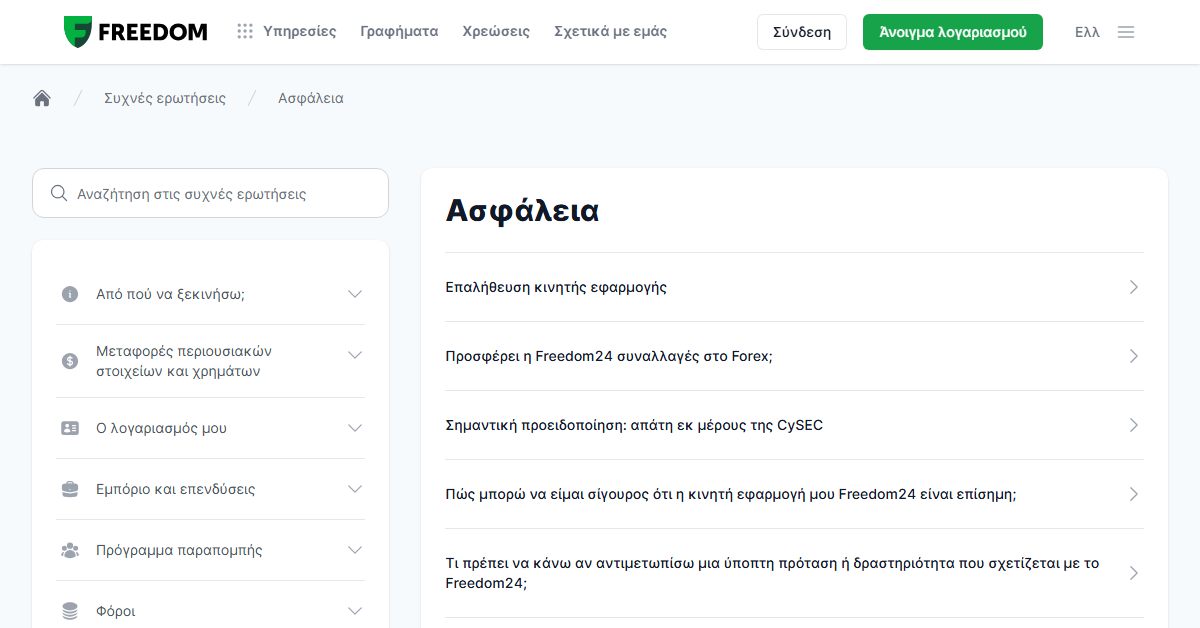Click the search magnifier icon
The image size is (1200, 628).
(59, 193)
